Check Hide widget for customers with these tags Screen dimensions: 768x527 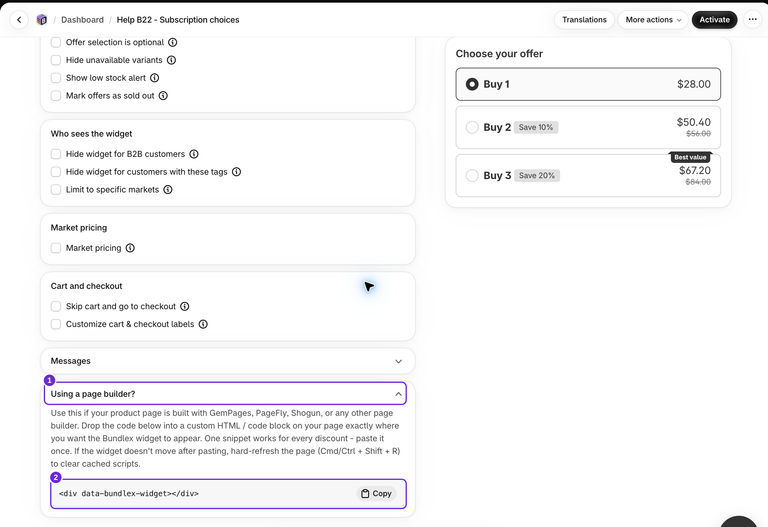(x=56, y=172)
